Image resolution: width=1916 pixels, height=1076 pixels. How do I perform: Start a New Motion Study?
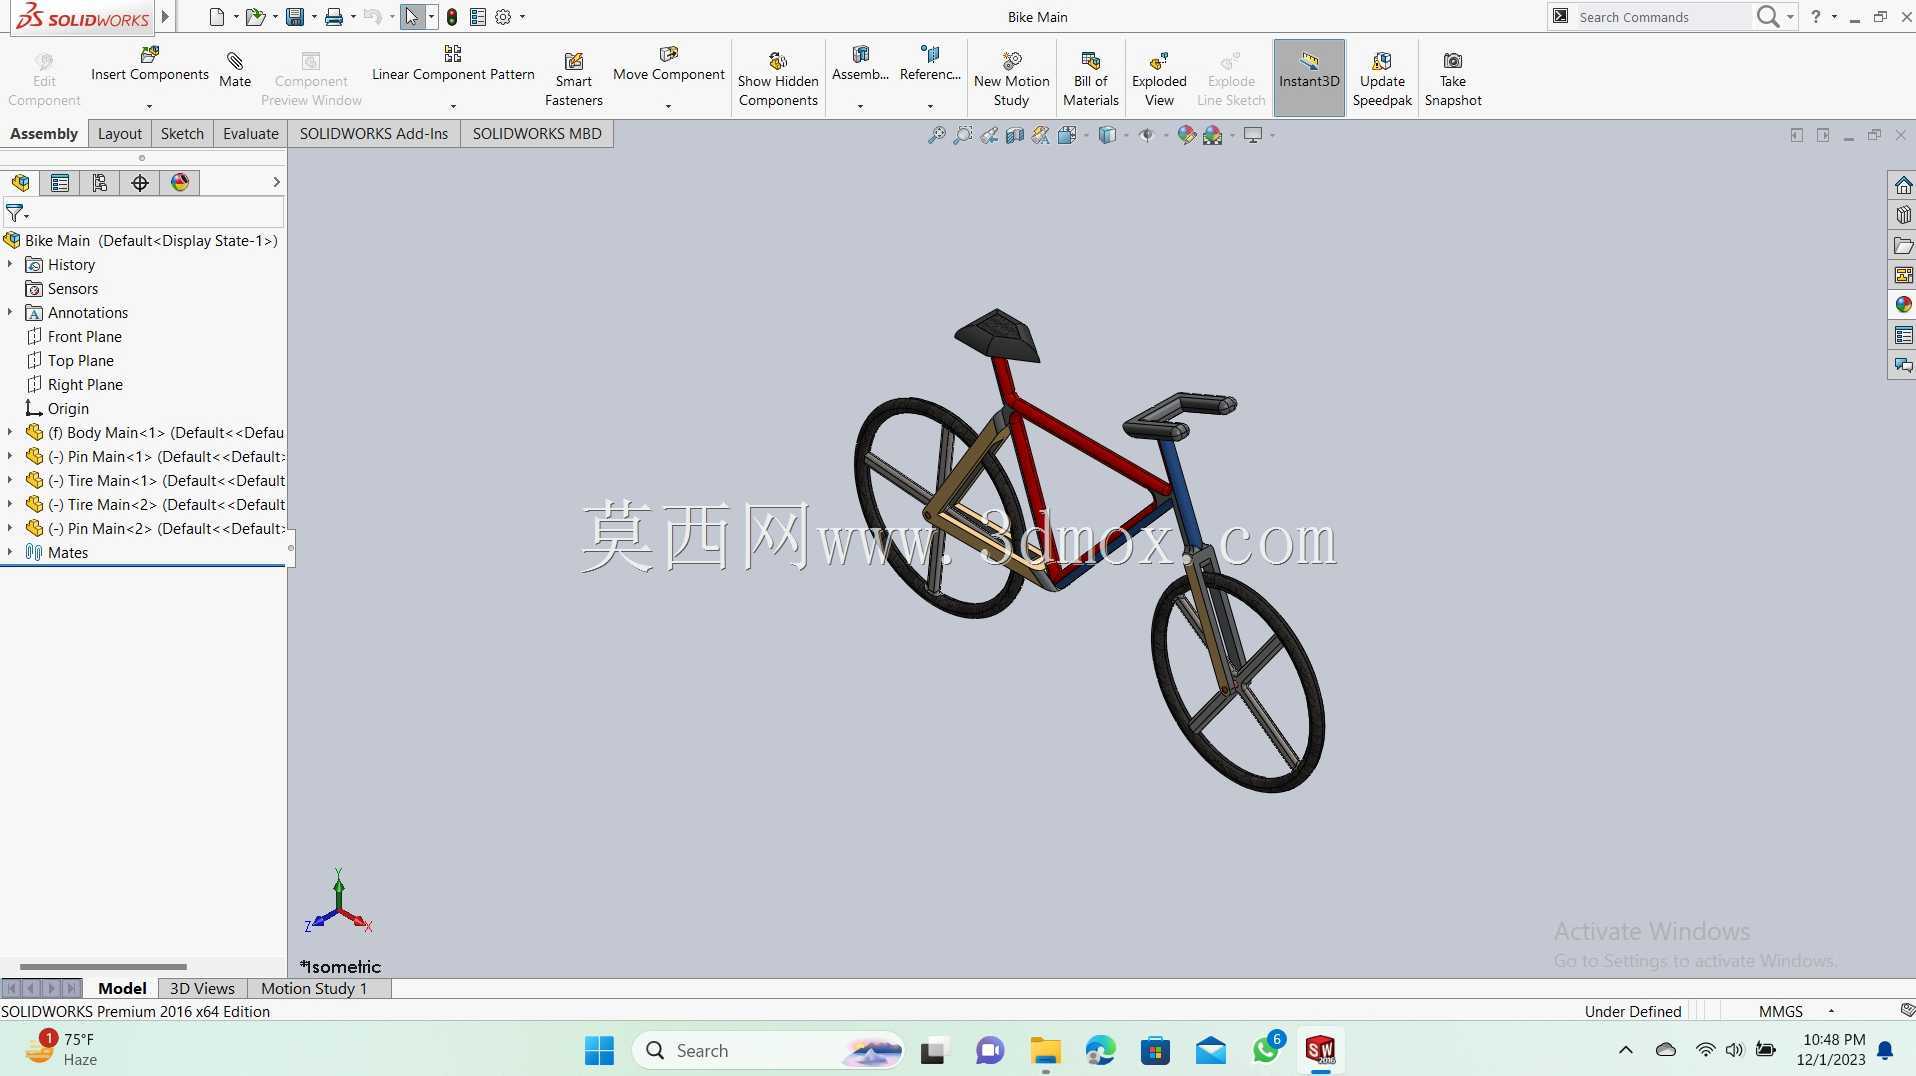pos(1011,79)
